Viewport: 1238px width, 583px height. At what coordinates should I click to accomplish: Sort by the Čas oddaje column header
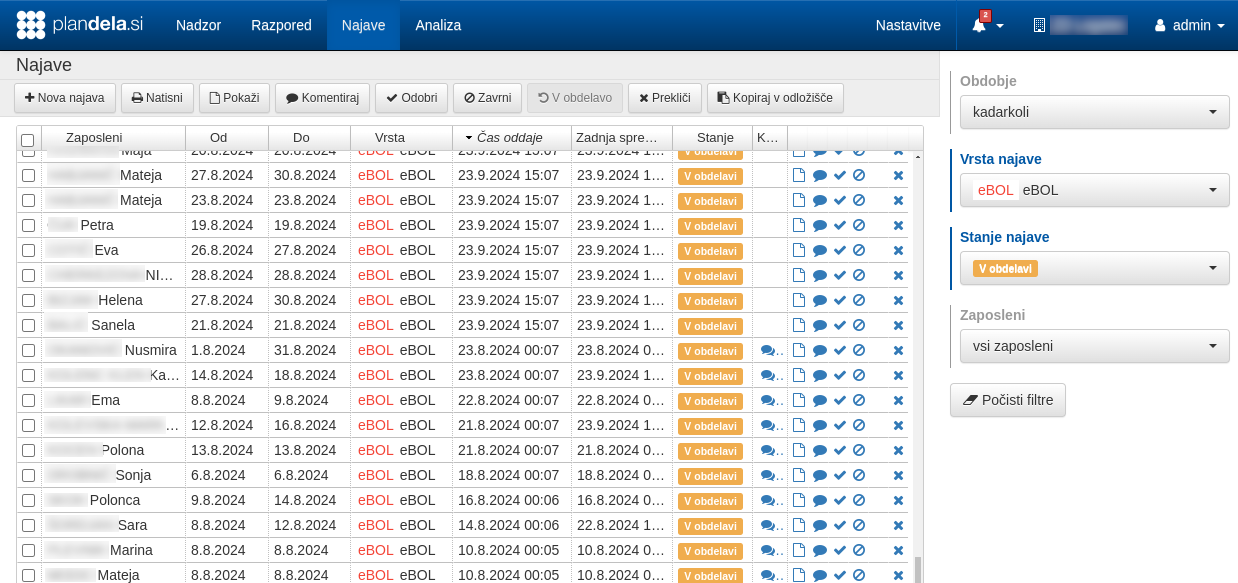tap(511, 138)
